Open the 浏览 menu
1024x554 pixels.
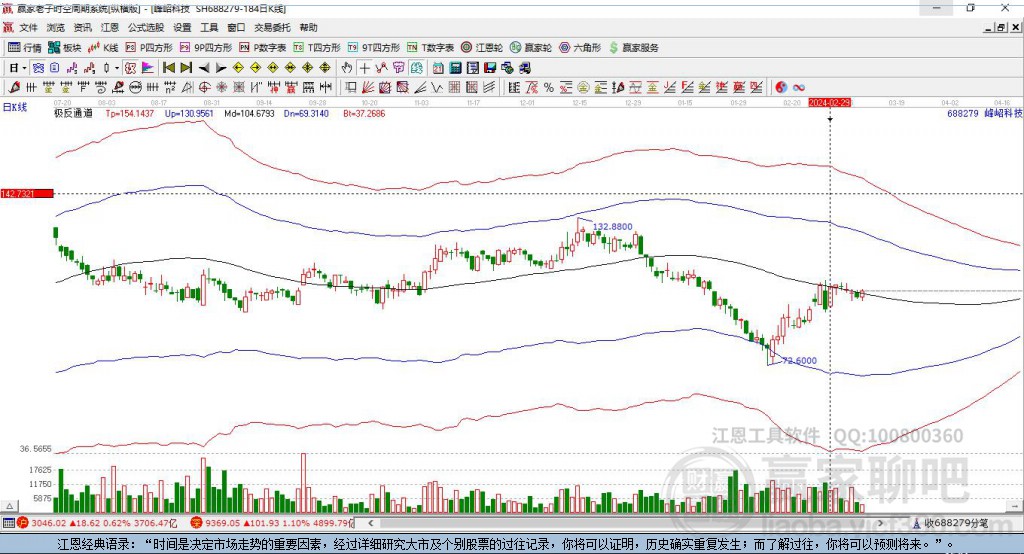click(56, 27)
